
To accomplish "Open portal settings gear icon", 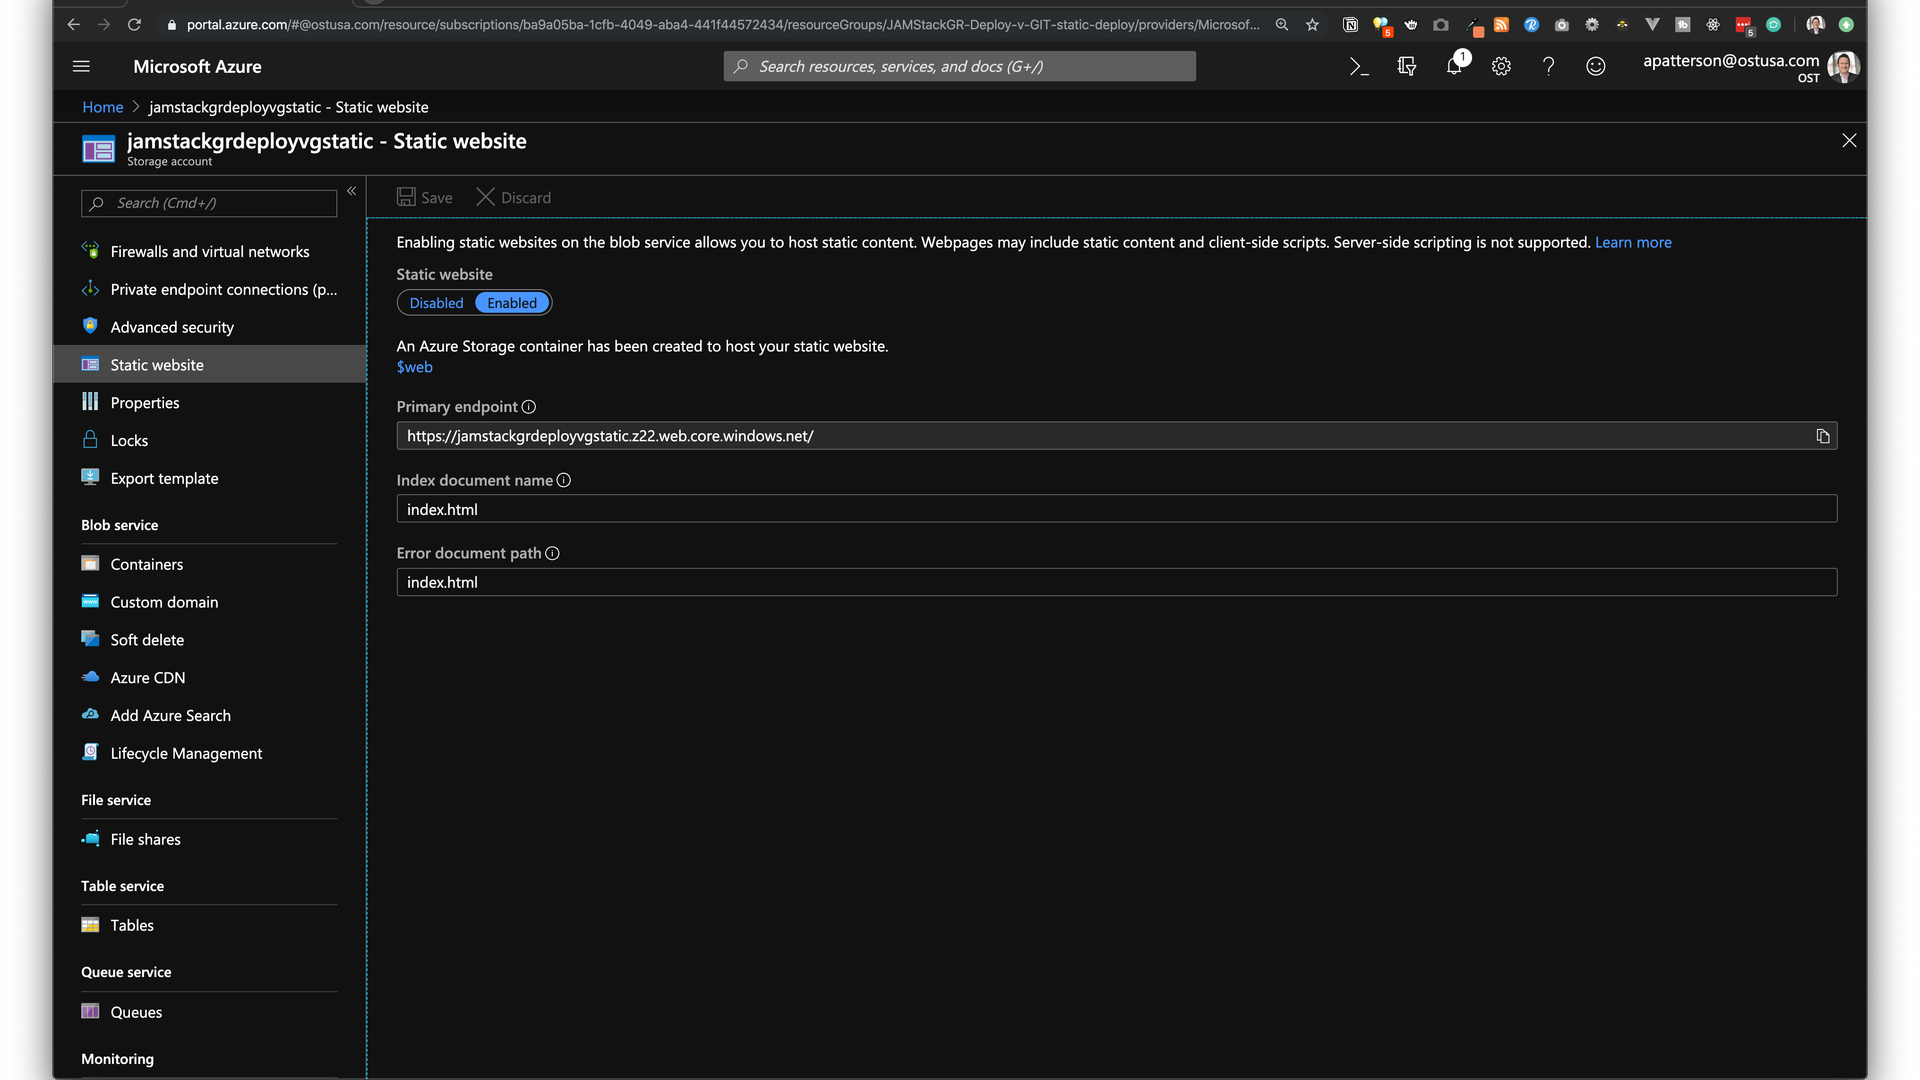I will point(1501,67).
